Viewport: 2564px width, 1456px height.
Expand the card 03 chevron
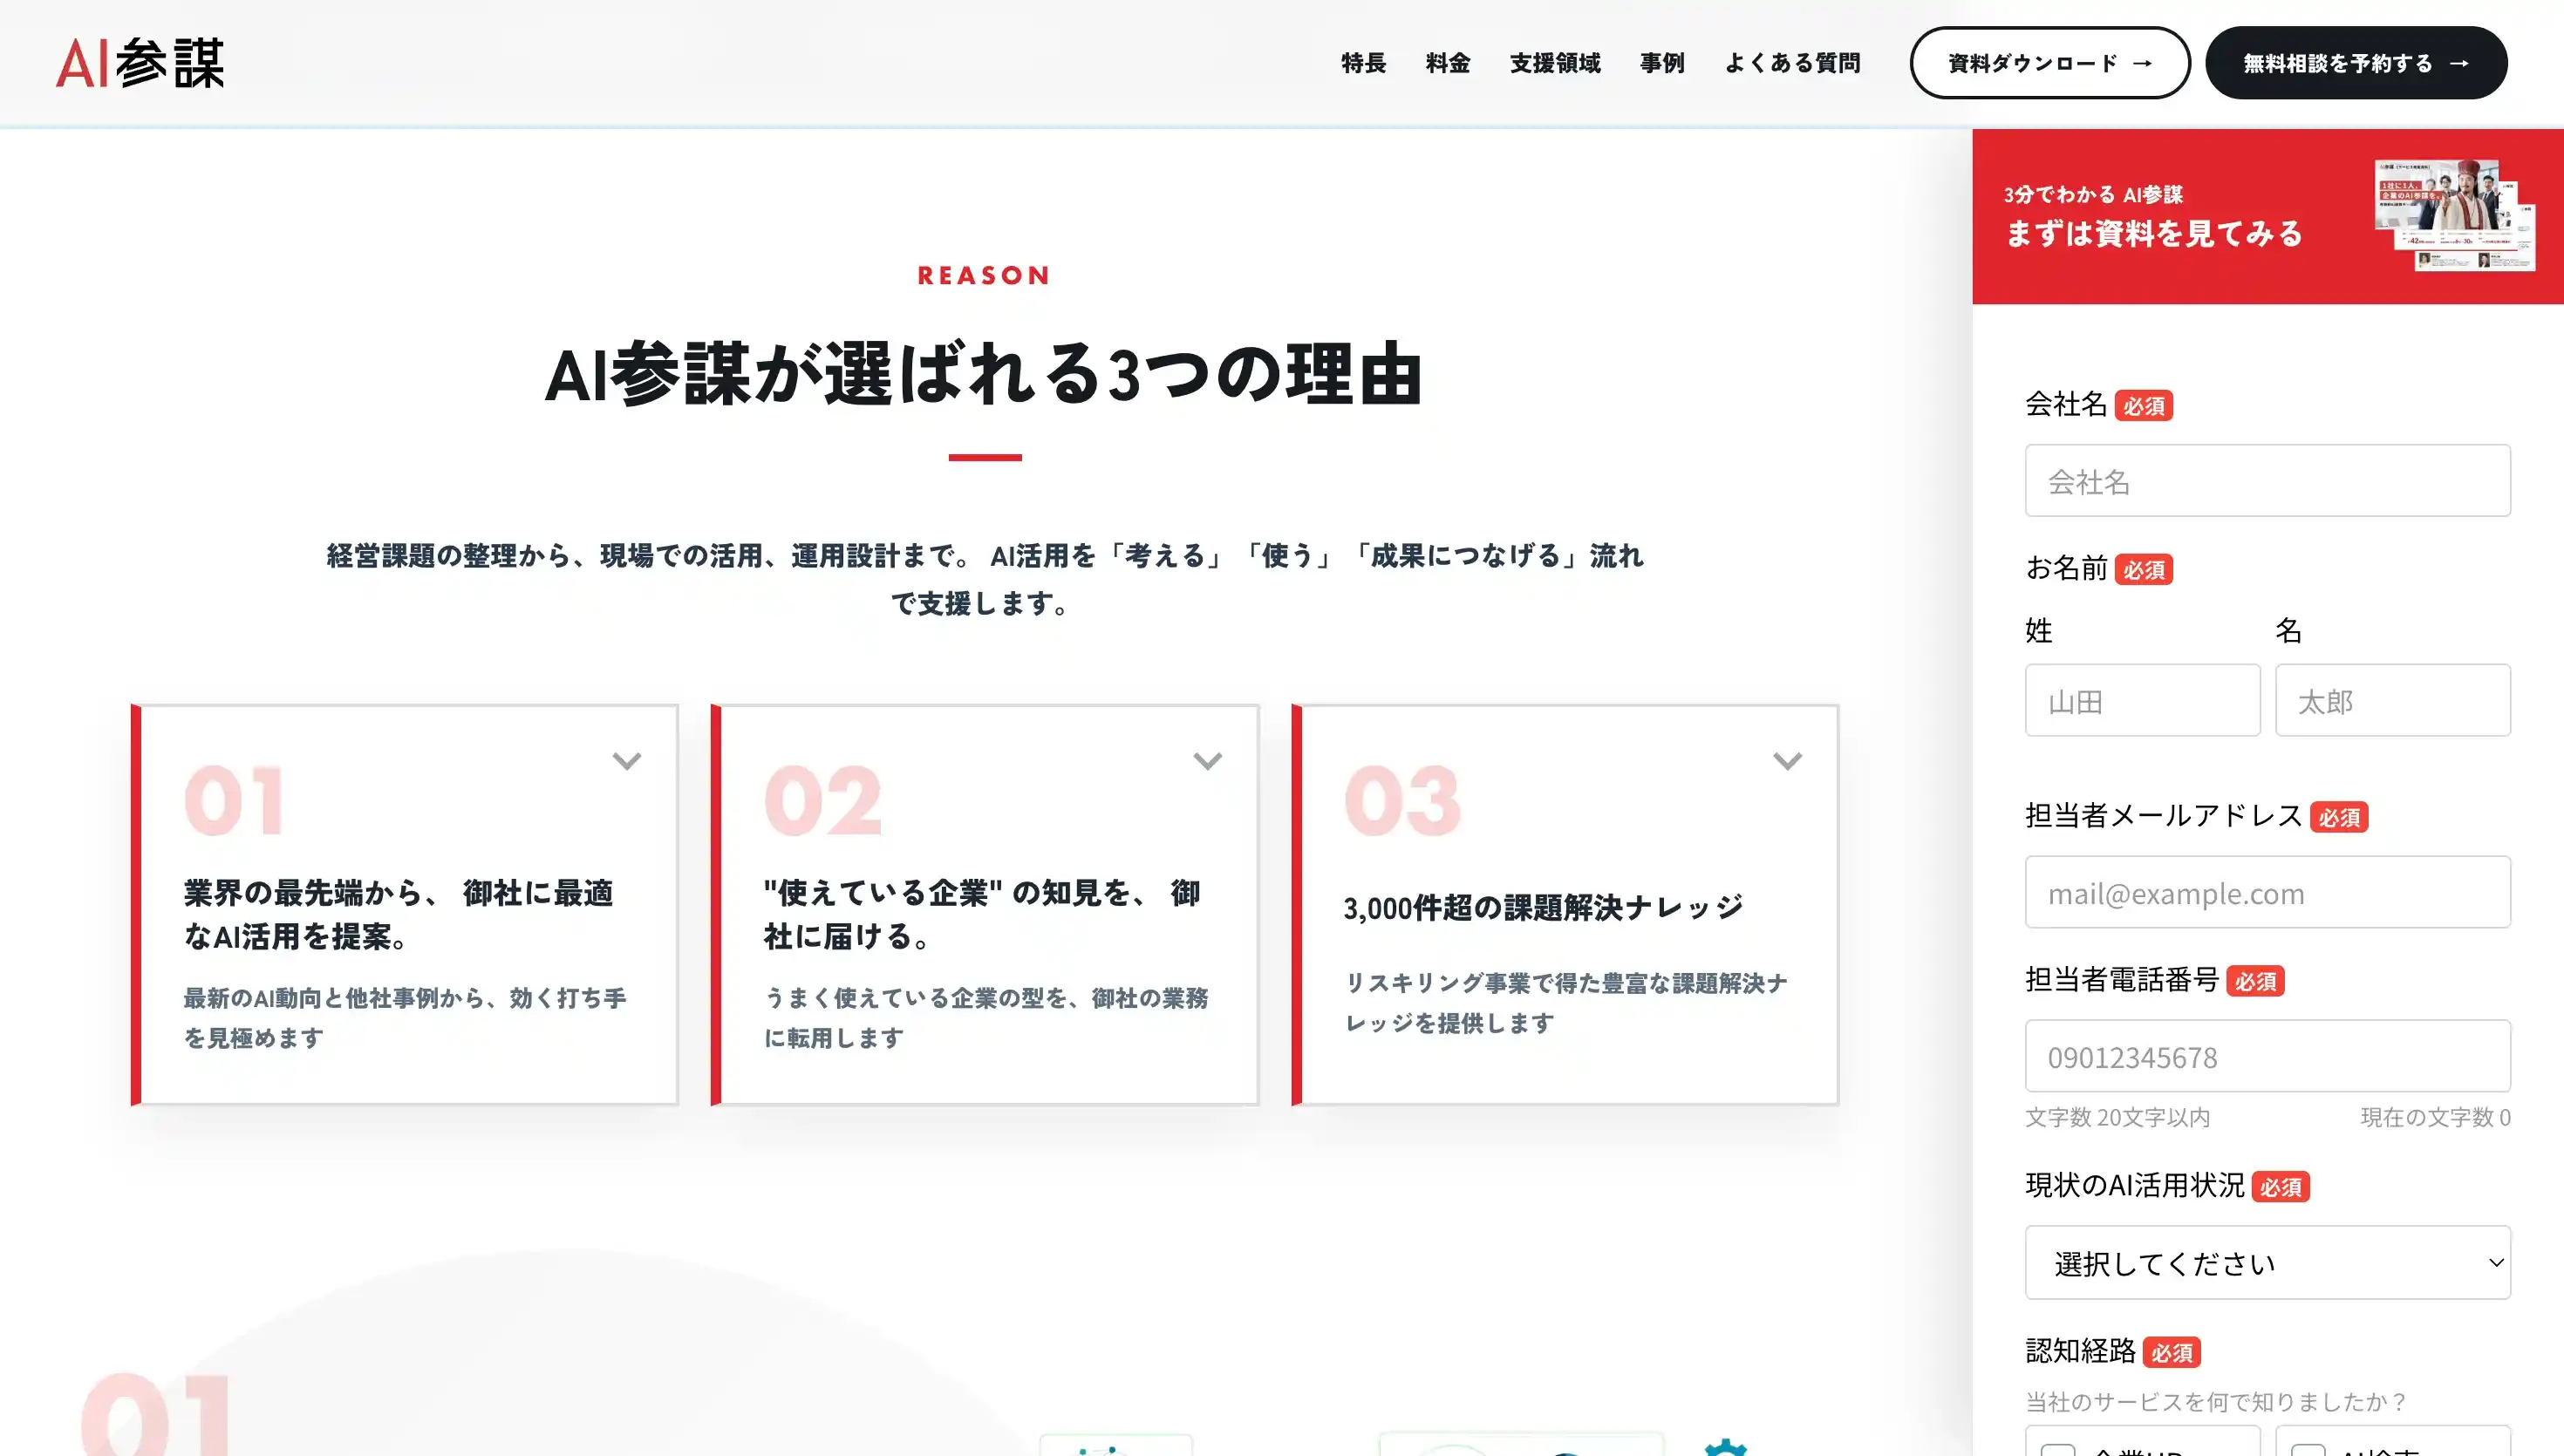pos(1788,761)
